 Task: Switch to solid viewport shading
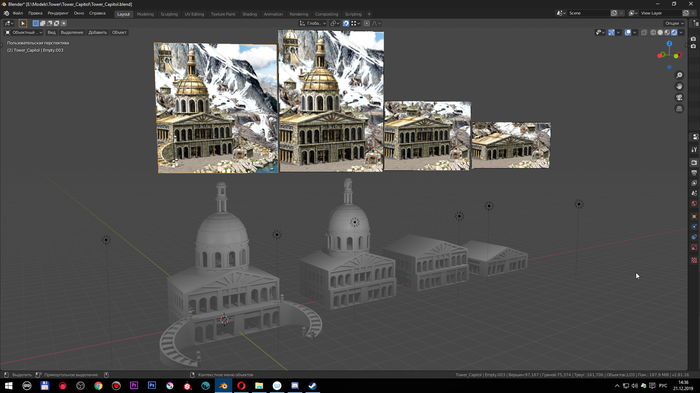click(660, 33)
